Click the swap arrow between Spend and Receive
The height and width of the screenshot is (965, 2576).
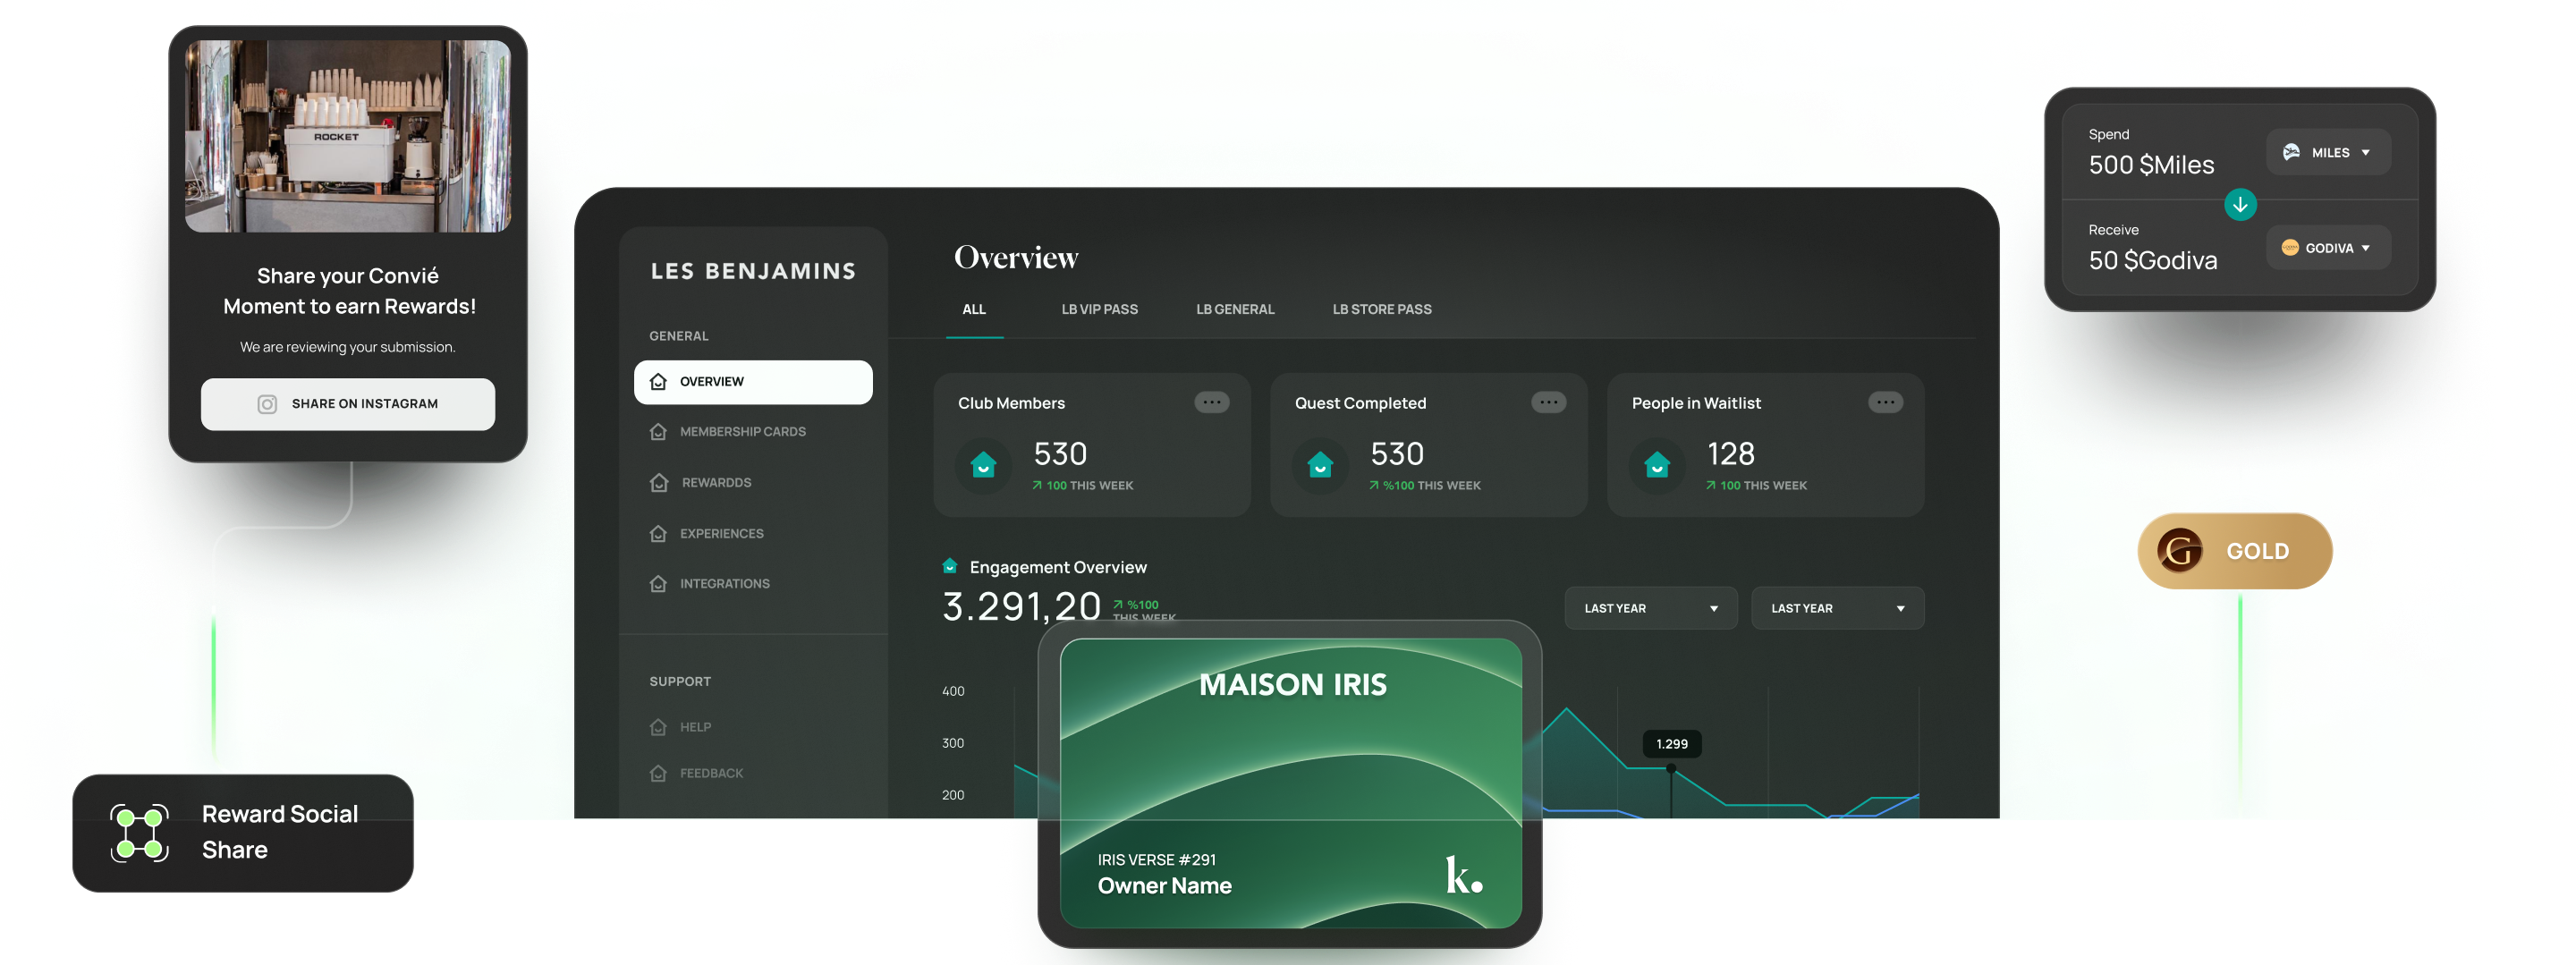coord(2240,205)
